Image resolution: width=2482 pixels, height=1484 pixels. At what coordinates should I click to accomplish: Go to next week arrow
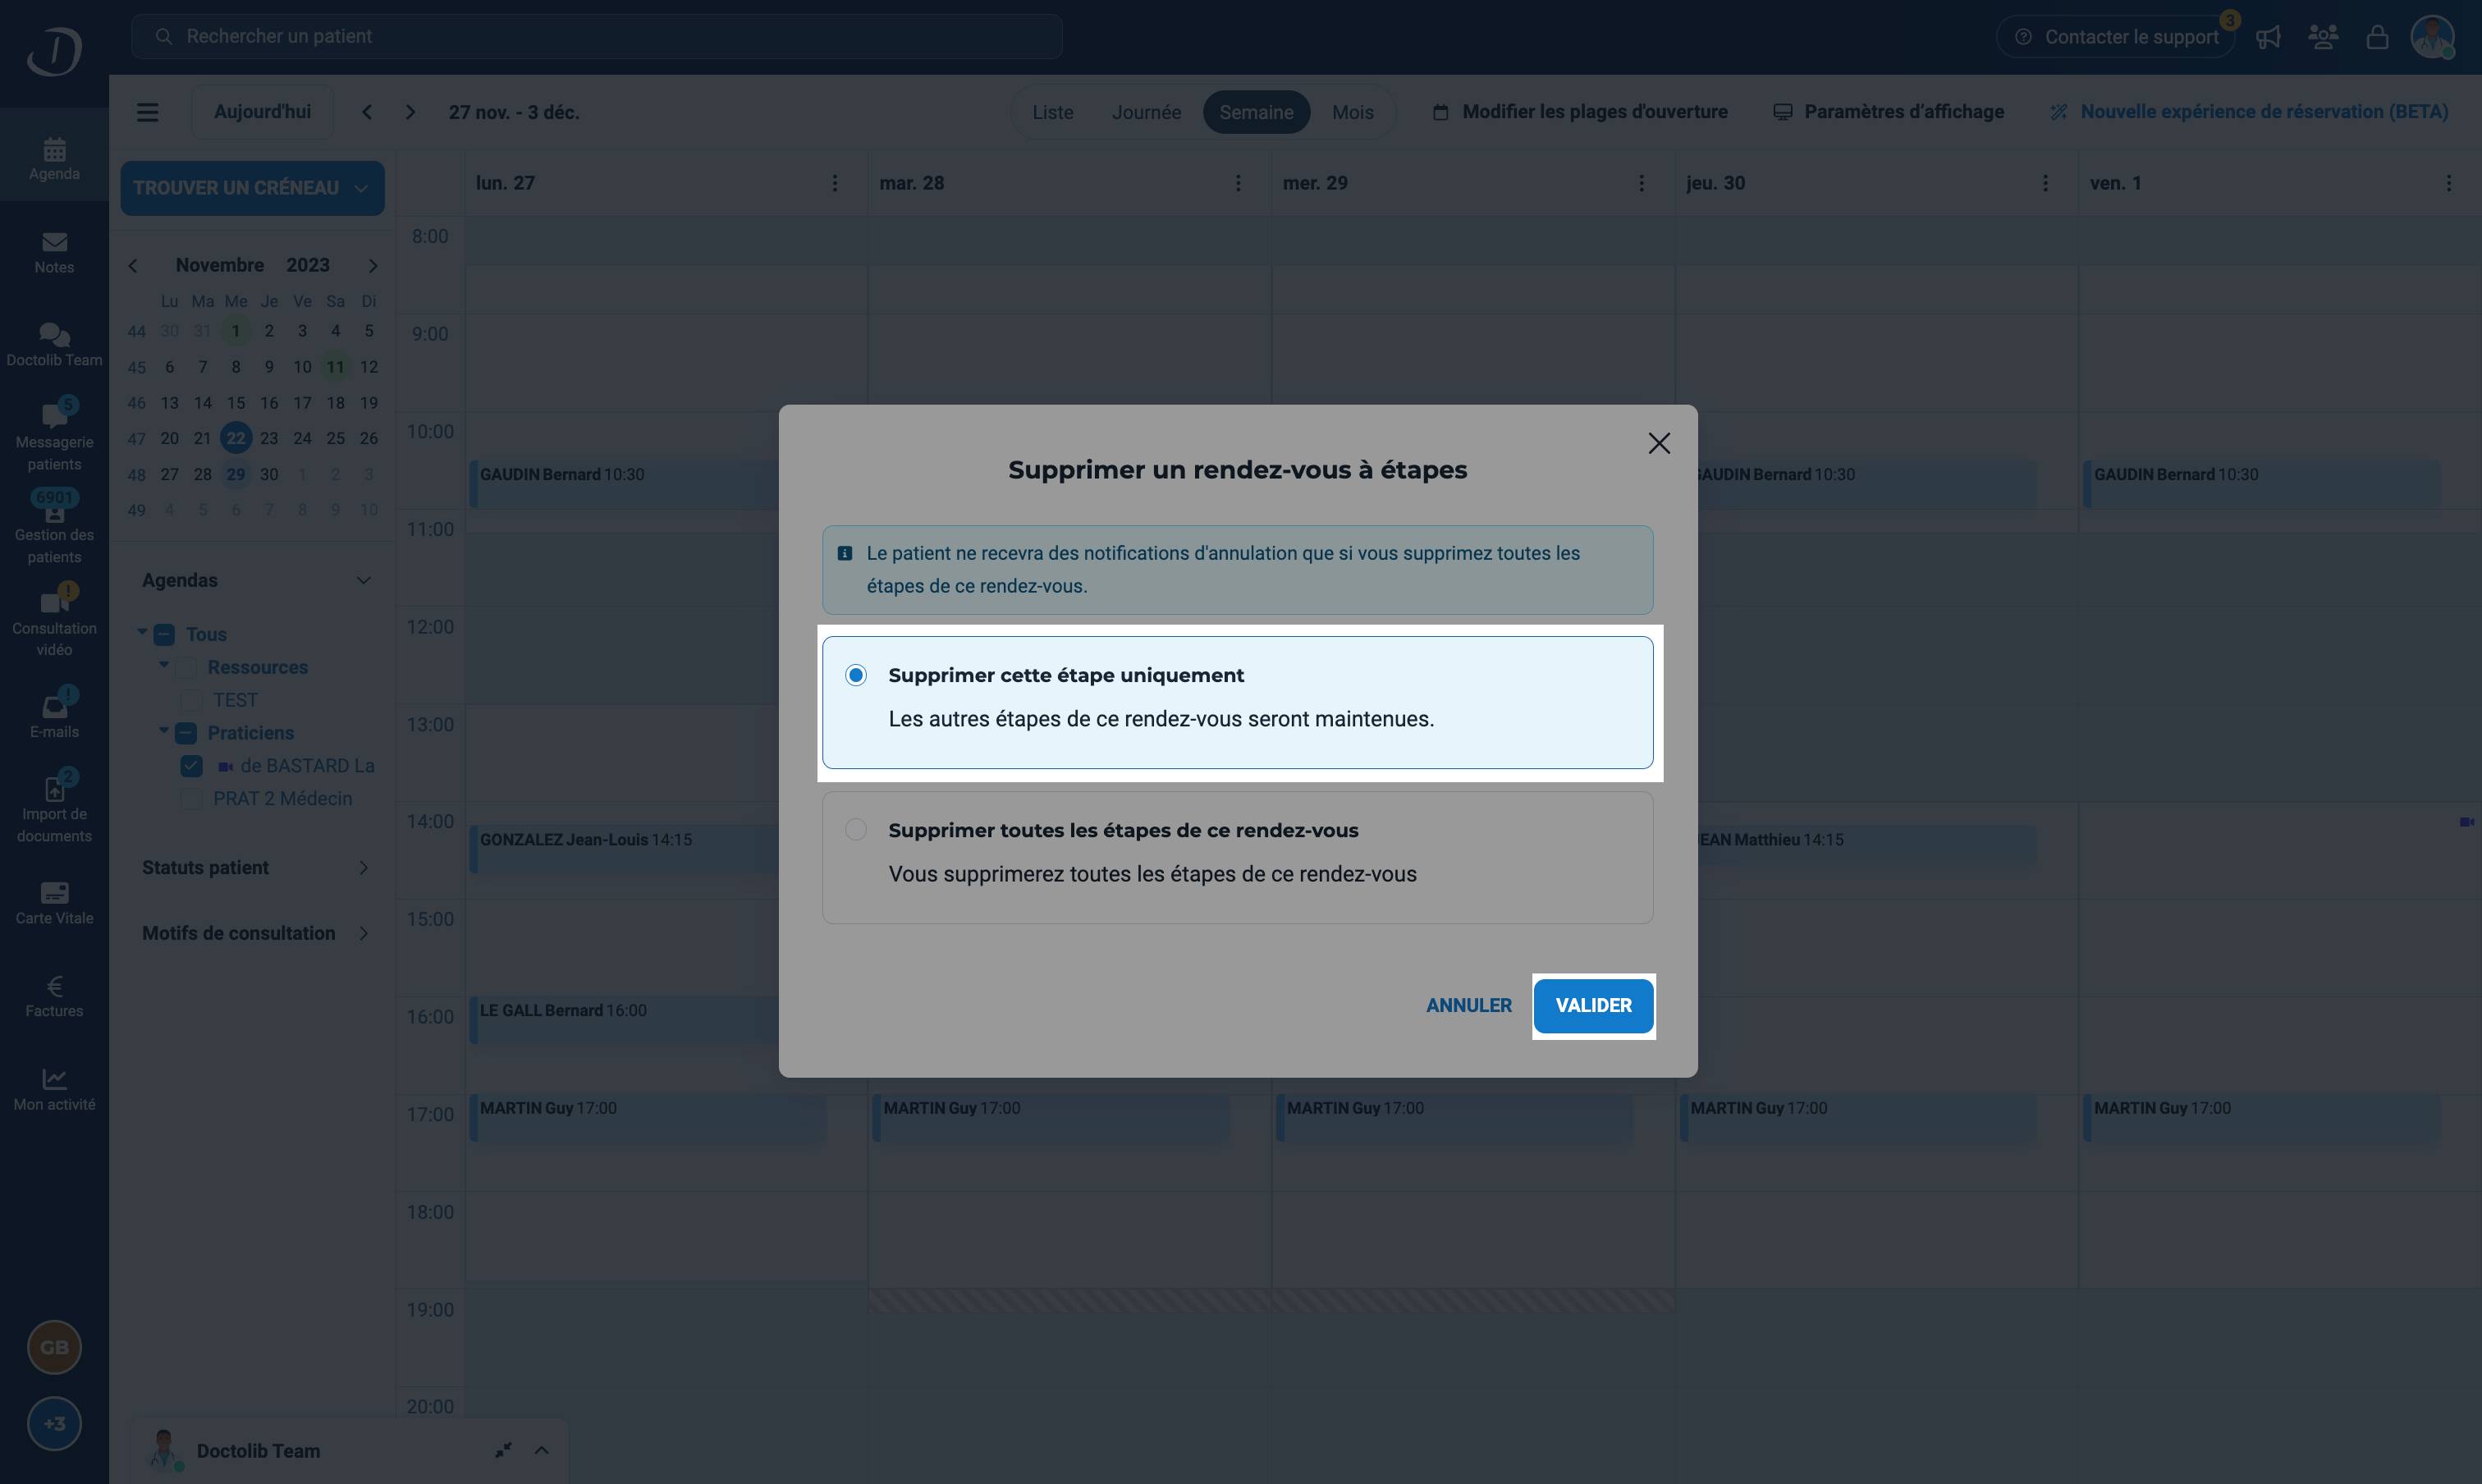click(x=410, y=112)
